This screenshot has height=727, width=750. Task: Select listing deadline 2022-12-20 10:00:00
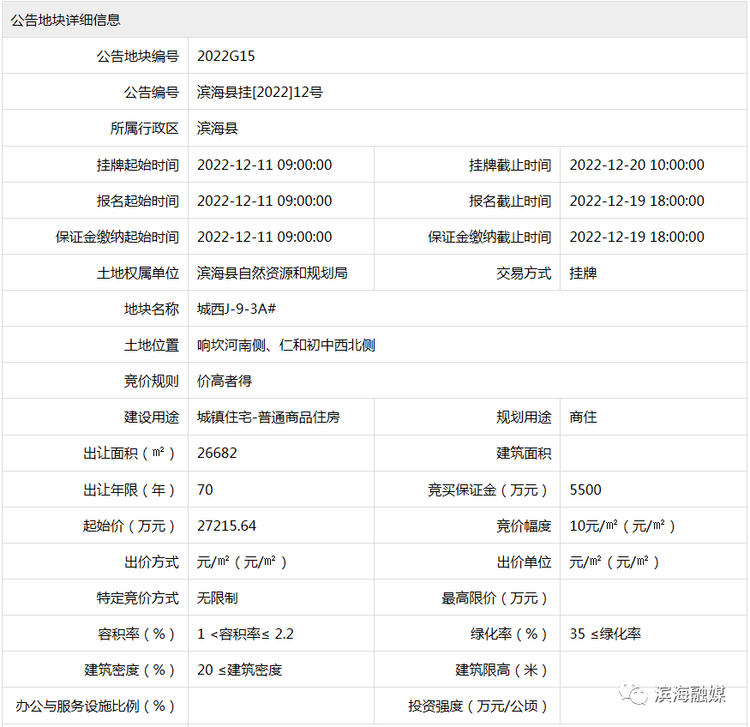click(x=637, y=165)
